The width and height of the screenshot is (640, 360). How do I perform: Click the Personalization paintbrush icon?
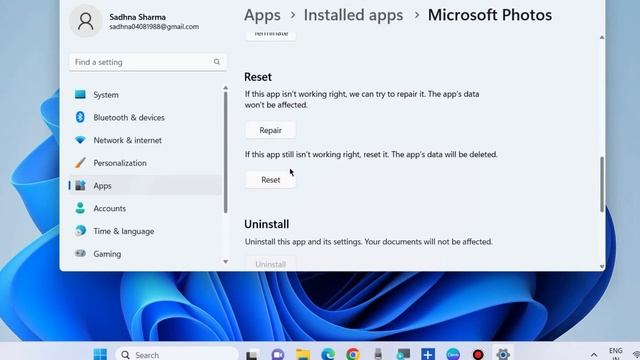tap(80, 163)
